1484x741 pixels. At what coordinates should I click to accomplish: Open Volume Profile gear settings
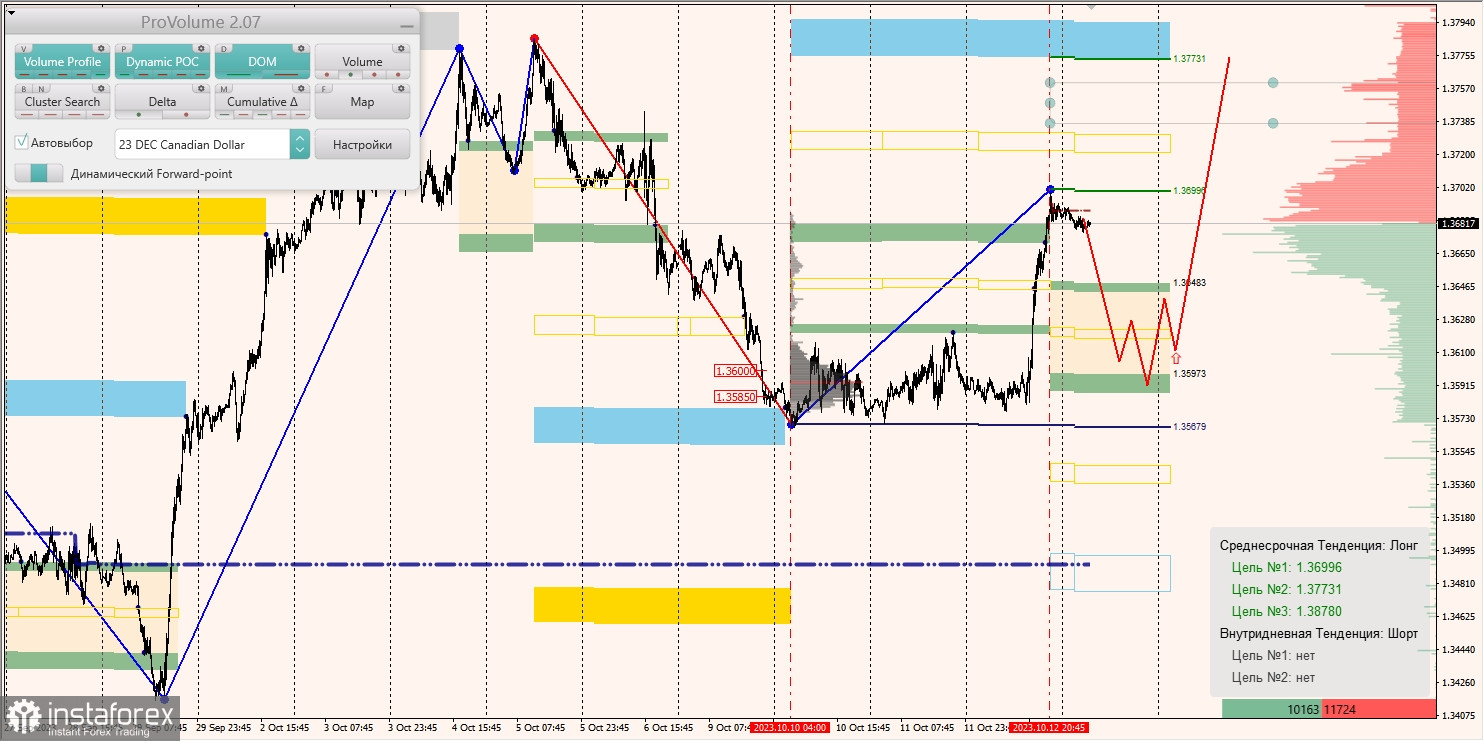coord(100,48)
